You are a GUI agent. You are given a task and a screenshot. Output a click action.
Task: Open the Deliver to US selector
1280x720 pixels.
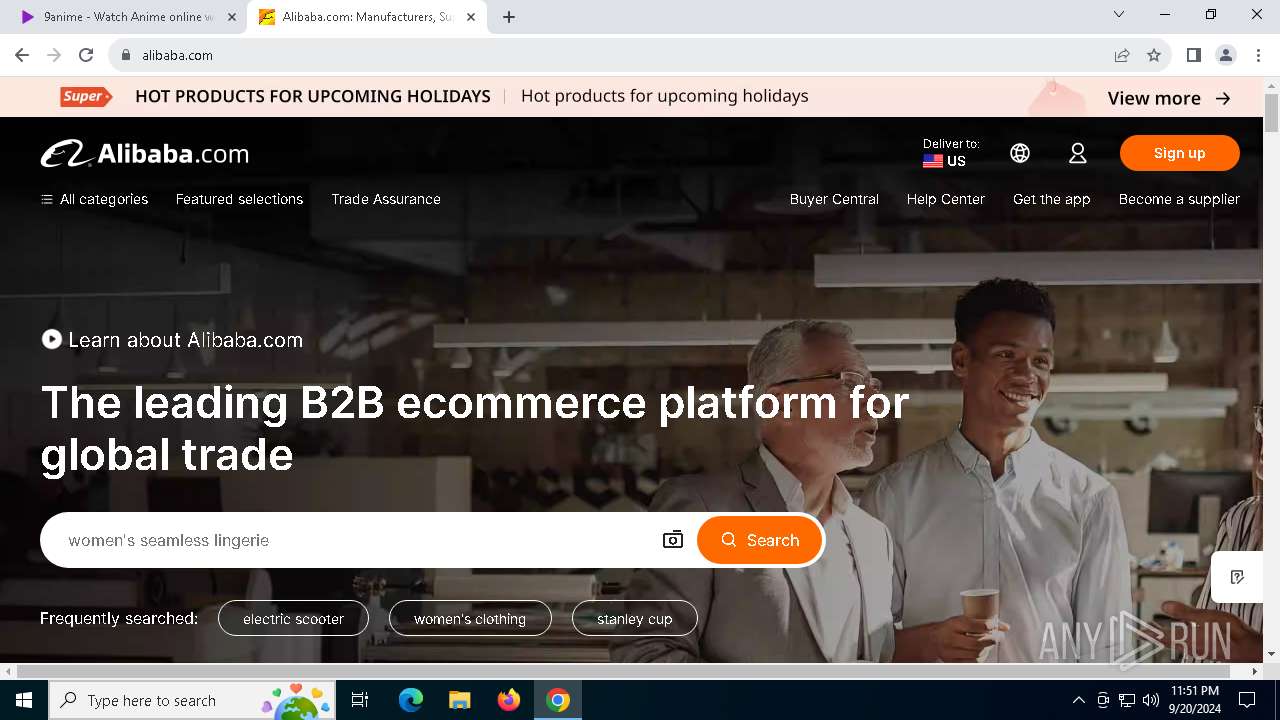[x=951, y=153]
